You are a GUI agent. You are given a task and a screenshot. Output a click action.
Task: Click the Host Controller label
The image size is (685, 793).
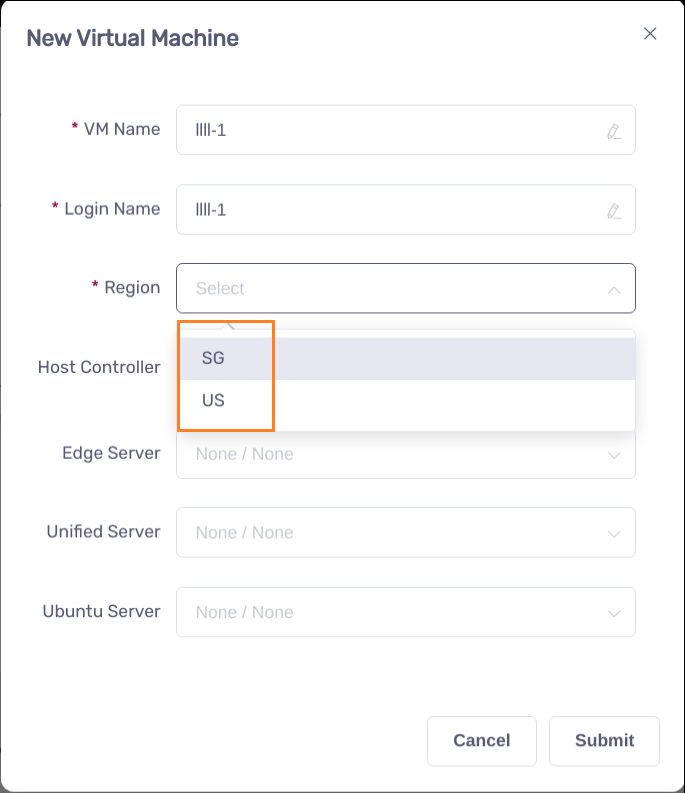[x=99, y=367]
